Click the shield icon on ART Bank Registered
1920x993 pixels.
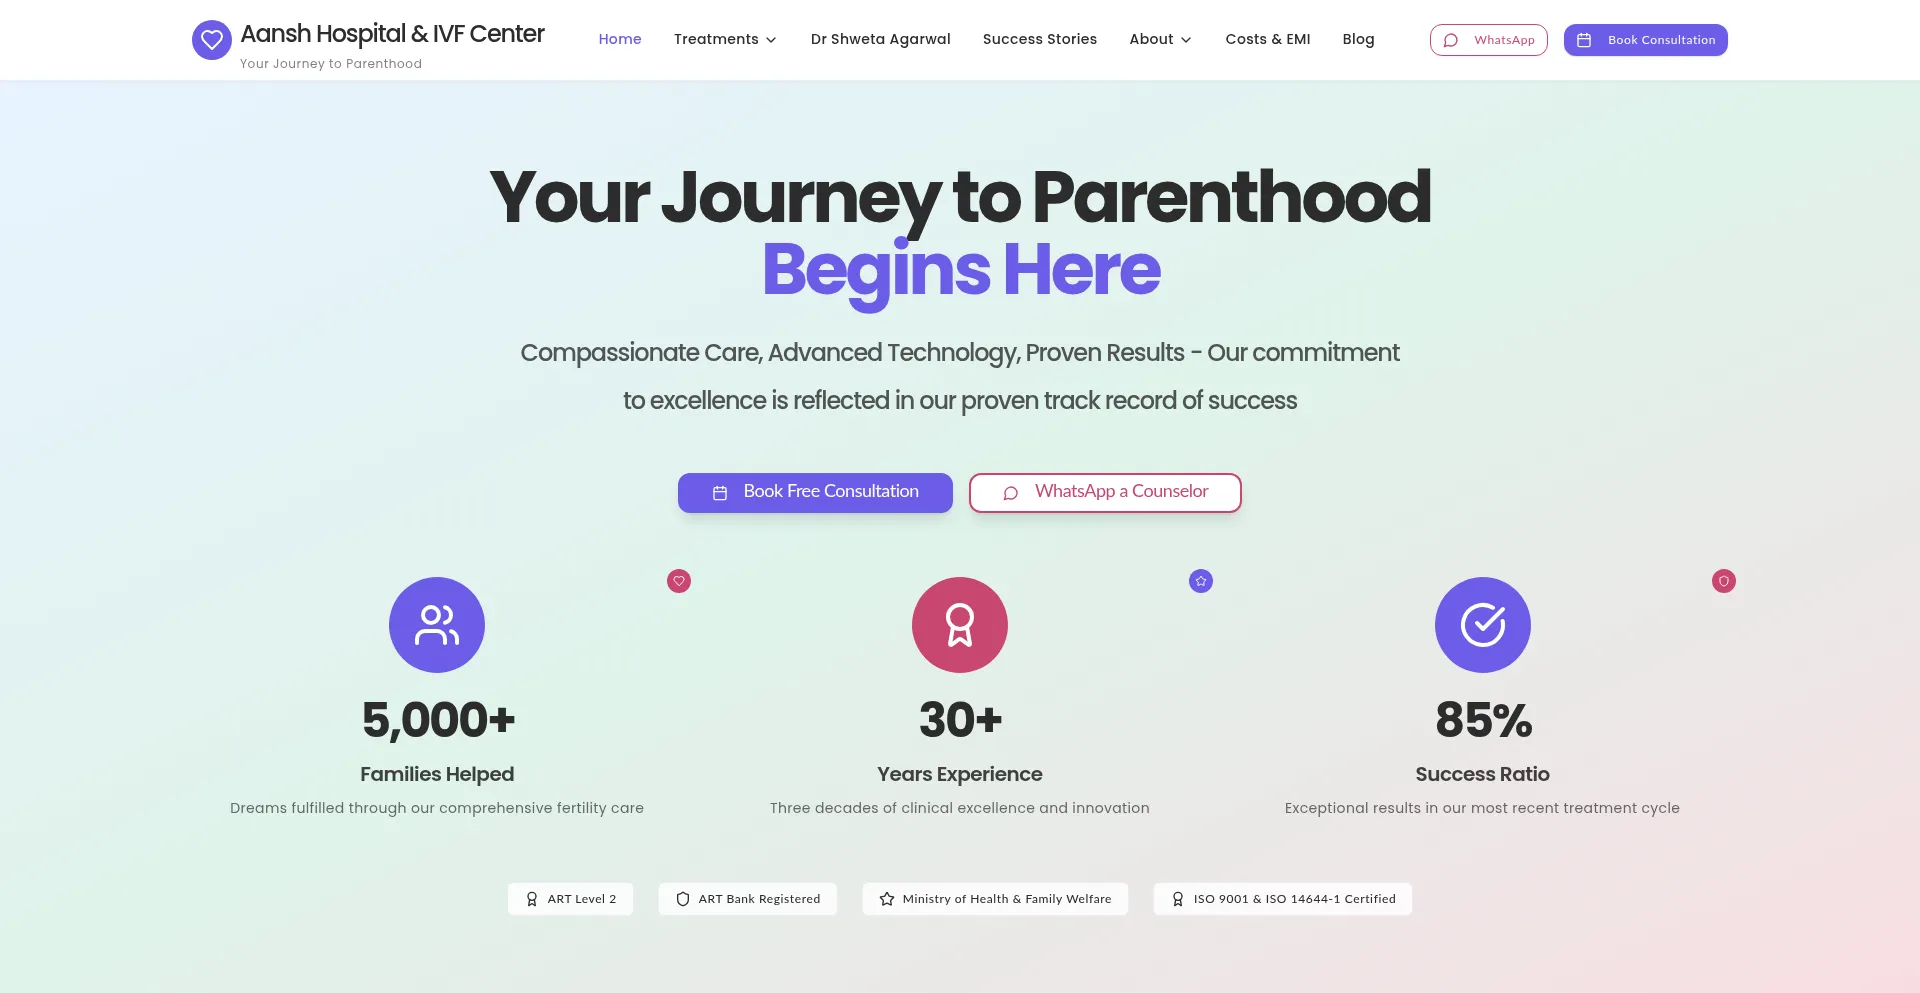click(x=683, y=899)
